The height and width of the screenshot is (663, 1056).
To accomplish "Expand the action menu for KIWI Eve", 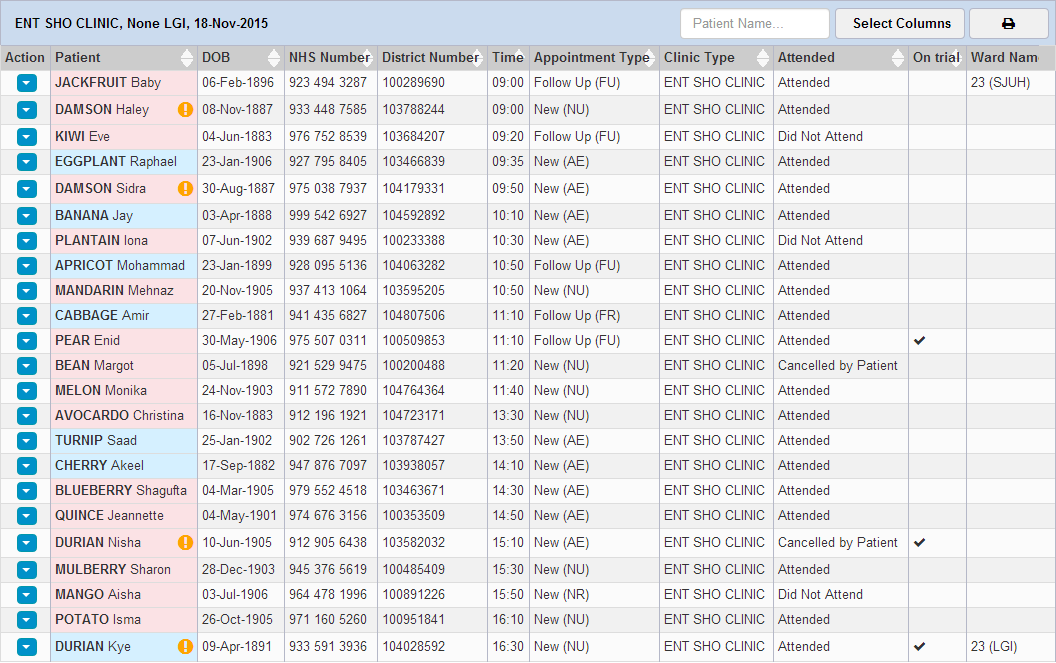I will [x=26, y=137].
